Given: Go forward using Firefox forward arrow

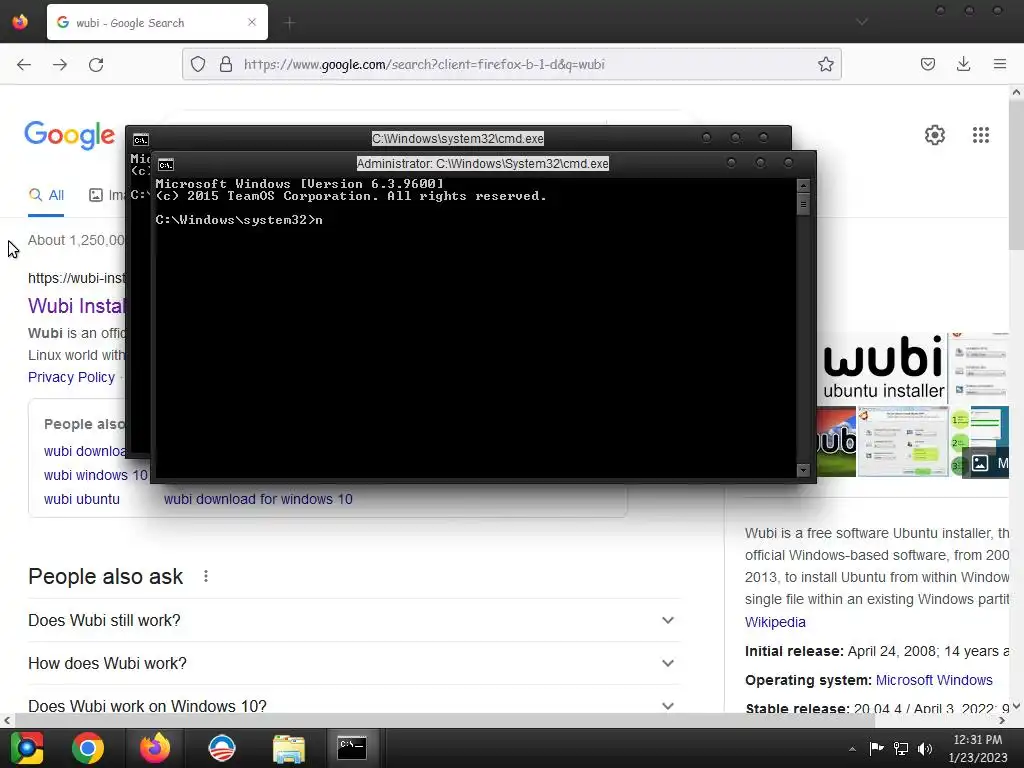Looking at the screenshot, I should (60, 64).
